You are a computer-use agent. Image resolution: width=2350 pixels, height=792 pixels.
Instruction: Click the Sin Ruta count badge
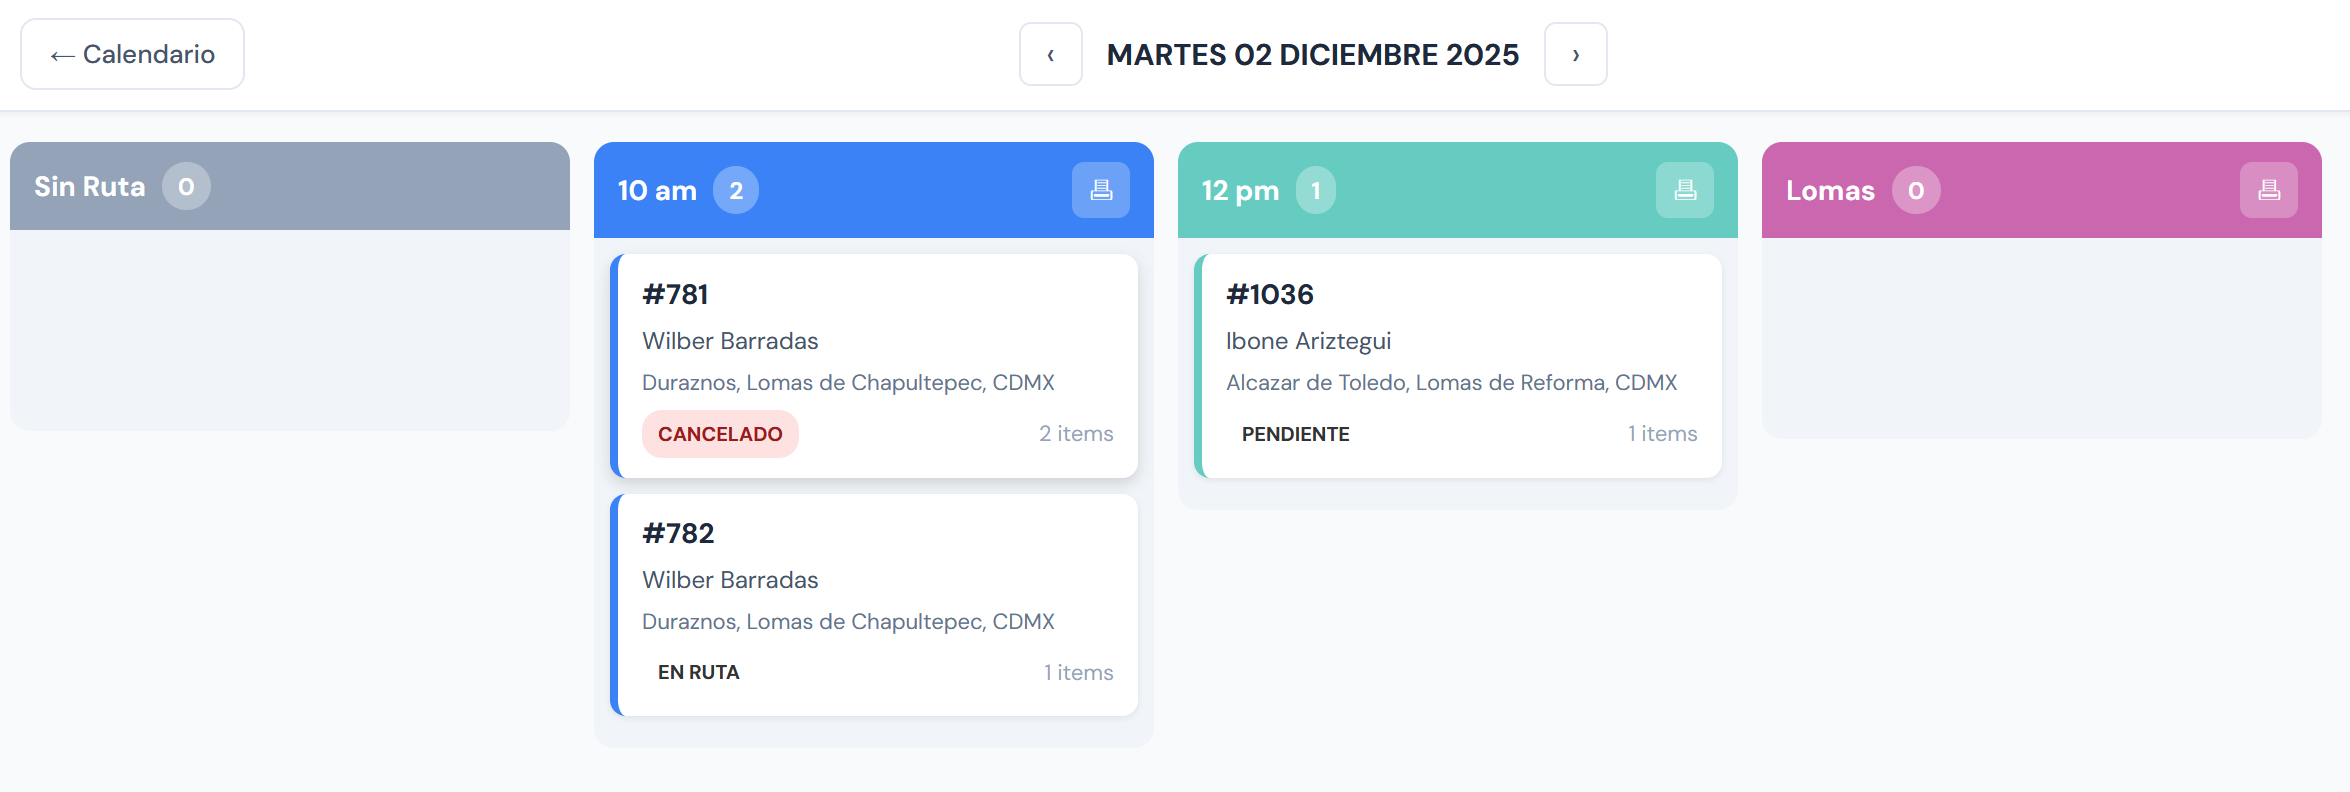pyautogui.click(x=186, y=187)
